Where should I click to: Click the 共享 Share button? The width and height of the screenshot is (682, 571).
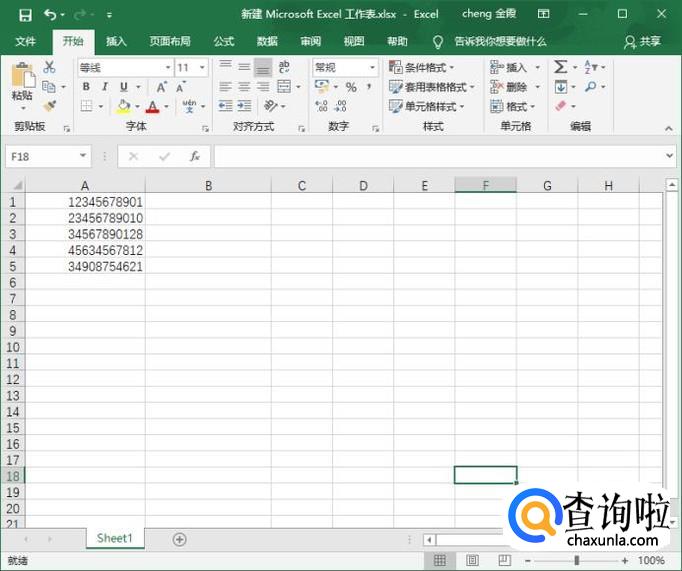(x=643, y=42)
